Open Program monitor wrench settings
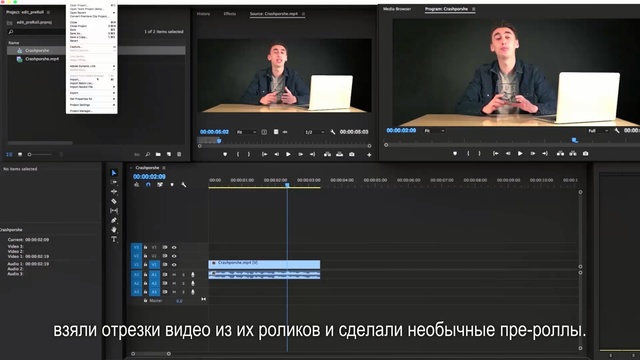 pyautogui.click(x=617, y=131)
